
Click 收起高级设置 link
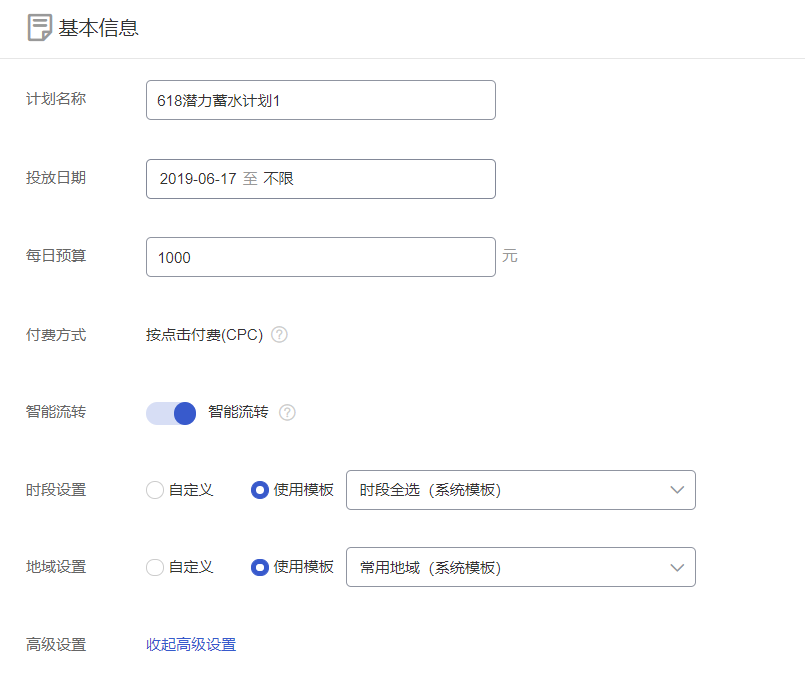(191, 645)
